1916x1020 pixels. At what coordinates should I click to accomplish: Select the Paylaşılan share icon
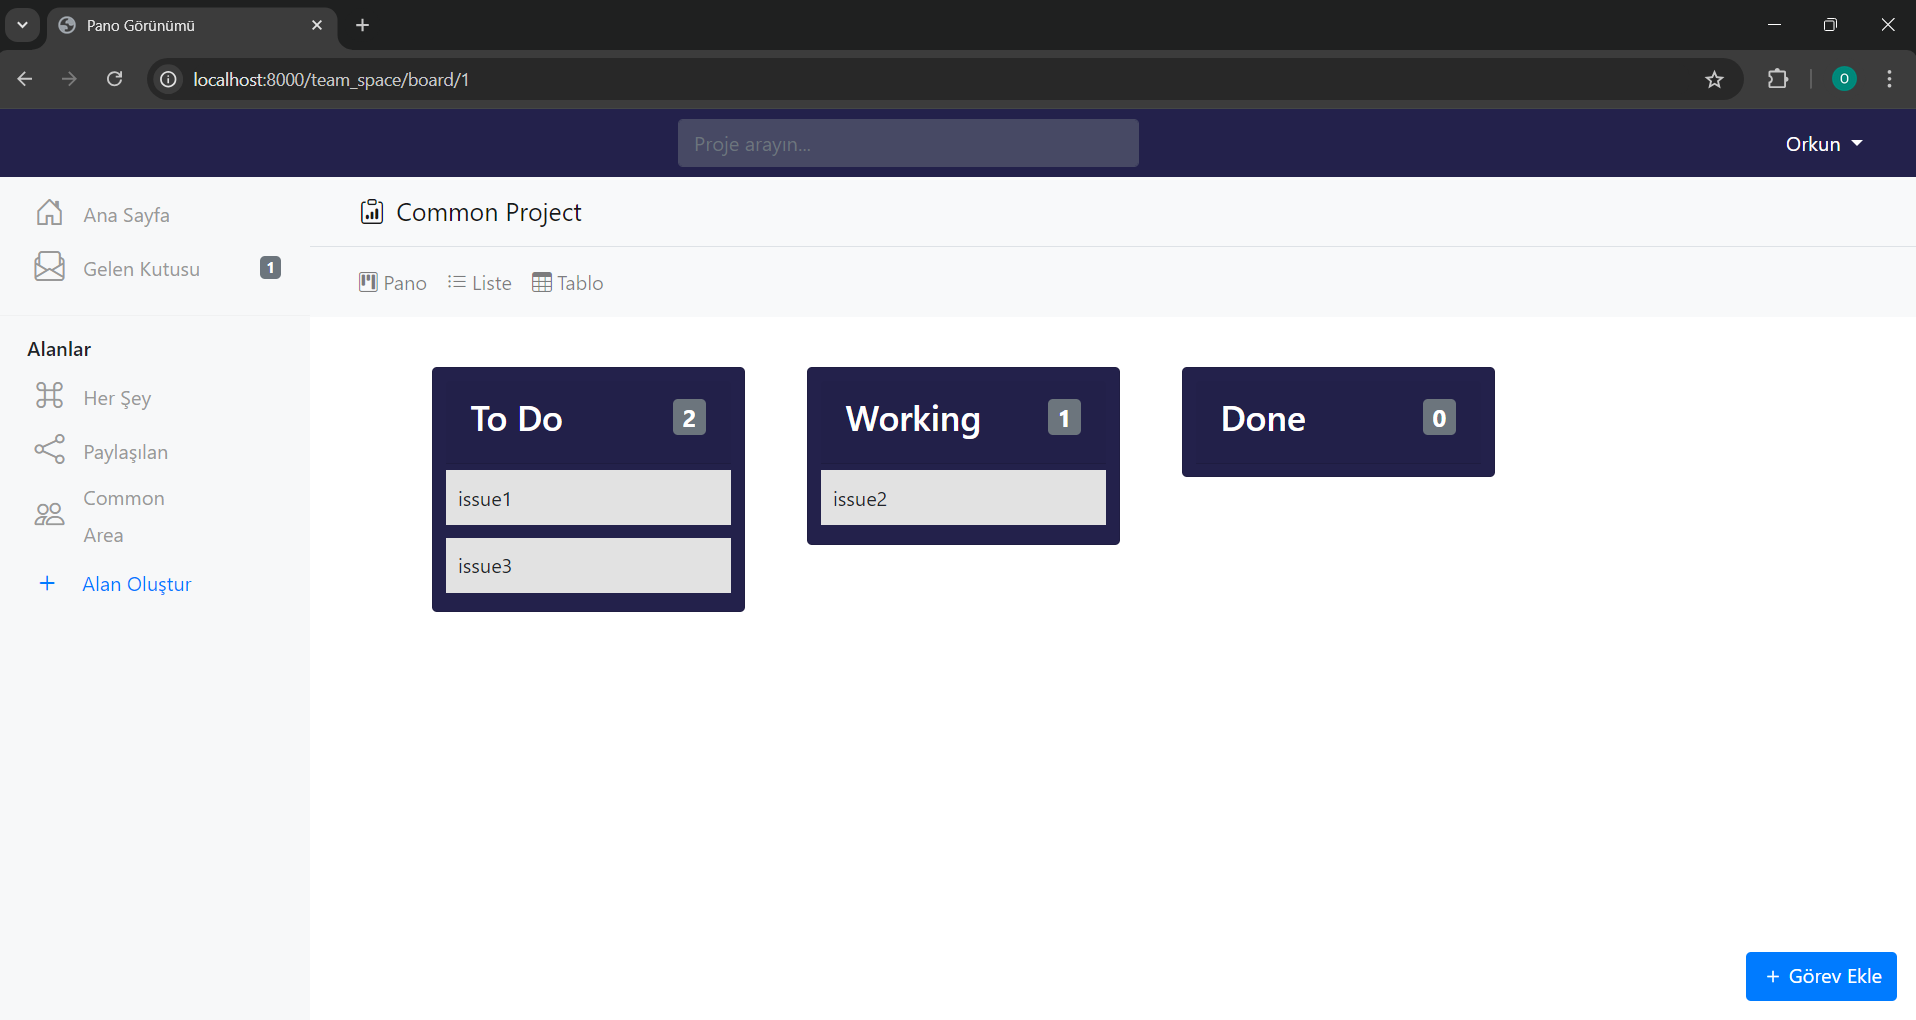tap(49, 450)
